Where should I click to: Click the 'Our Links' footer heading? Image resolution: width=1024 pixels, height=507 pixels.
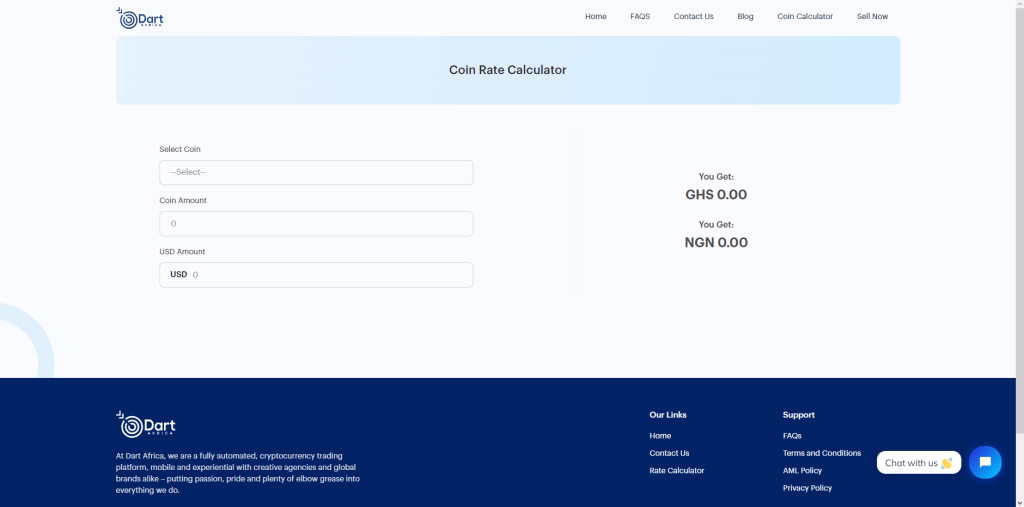(x=668, y=415)
